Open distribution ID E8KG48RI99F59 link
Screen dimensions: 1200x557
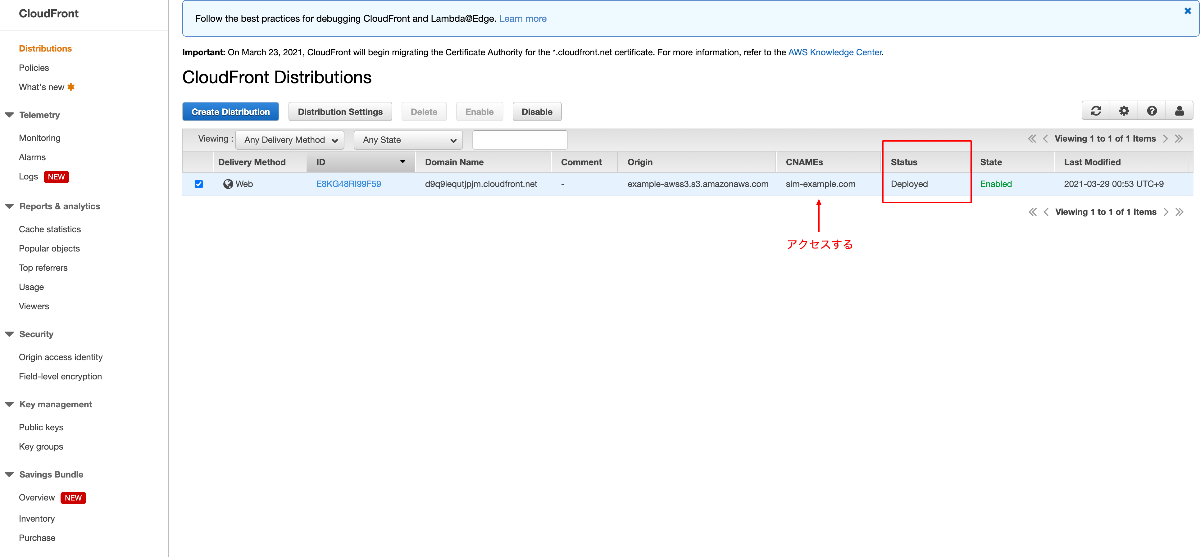[349, 184]
